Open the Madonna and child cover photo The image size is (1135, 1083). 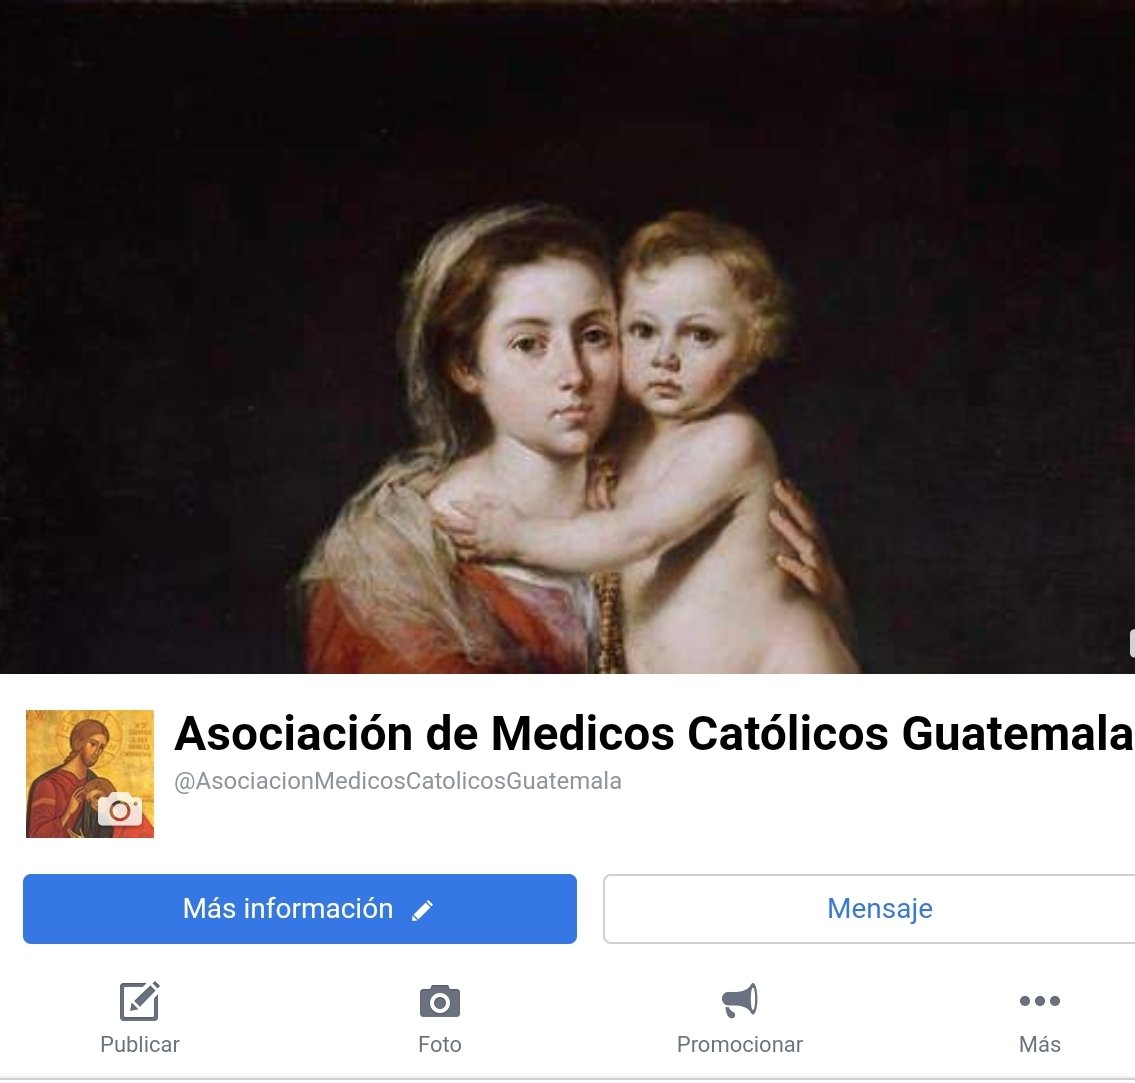point(568,337)
